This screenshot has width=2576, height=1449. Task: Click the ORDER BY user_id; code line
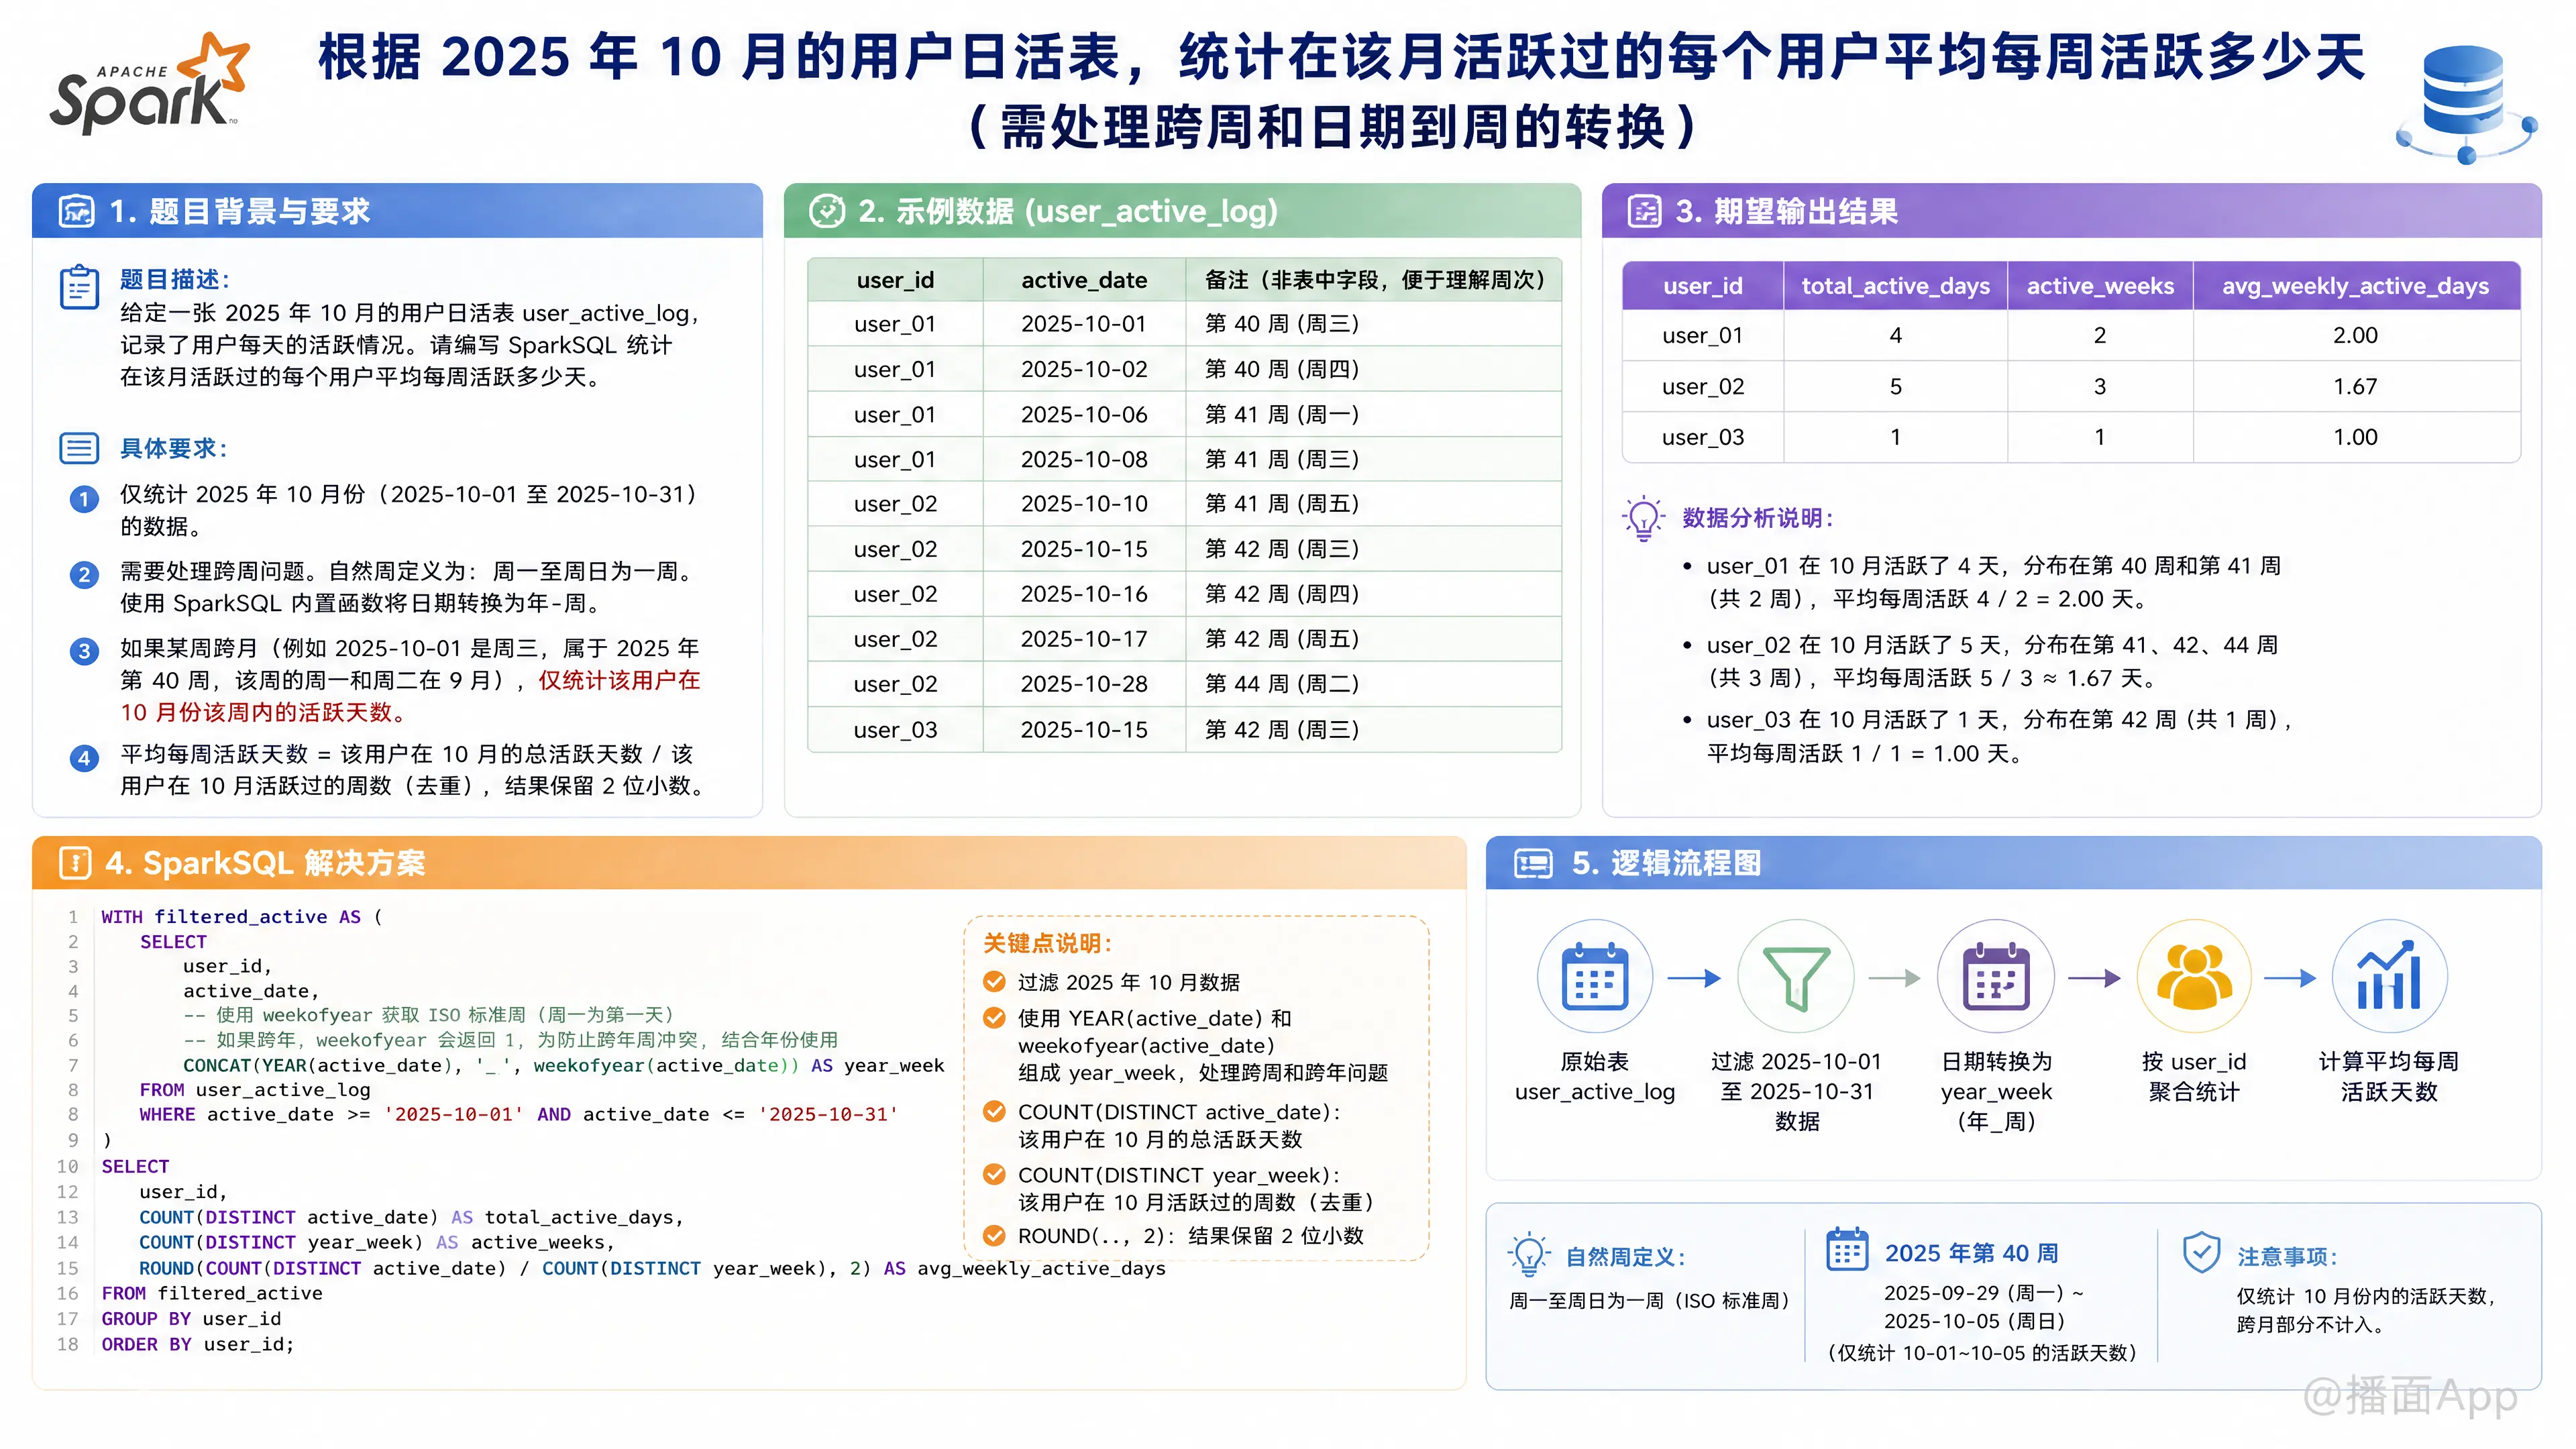coord(198,1345)
